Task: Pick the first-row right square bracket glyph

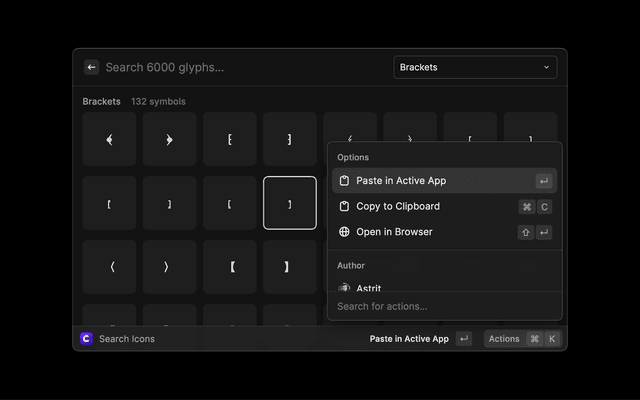Action: [289, 139]
